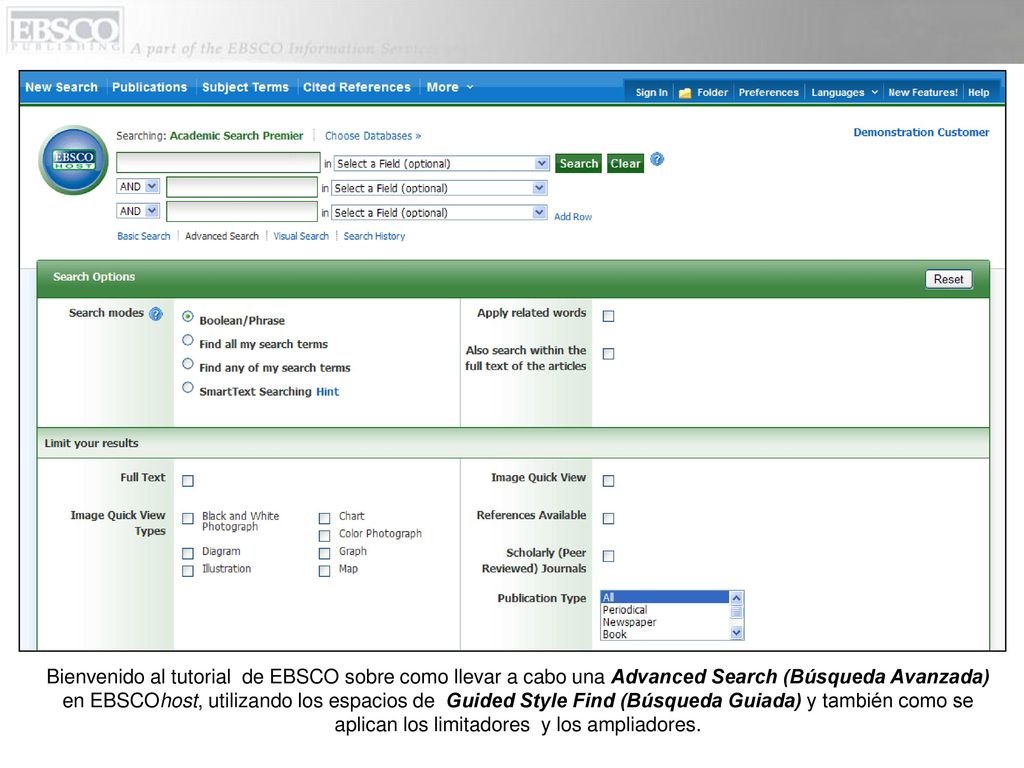
Task: Click Demonstration Customer text
Action: tap(921, 132)
